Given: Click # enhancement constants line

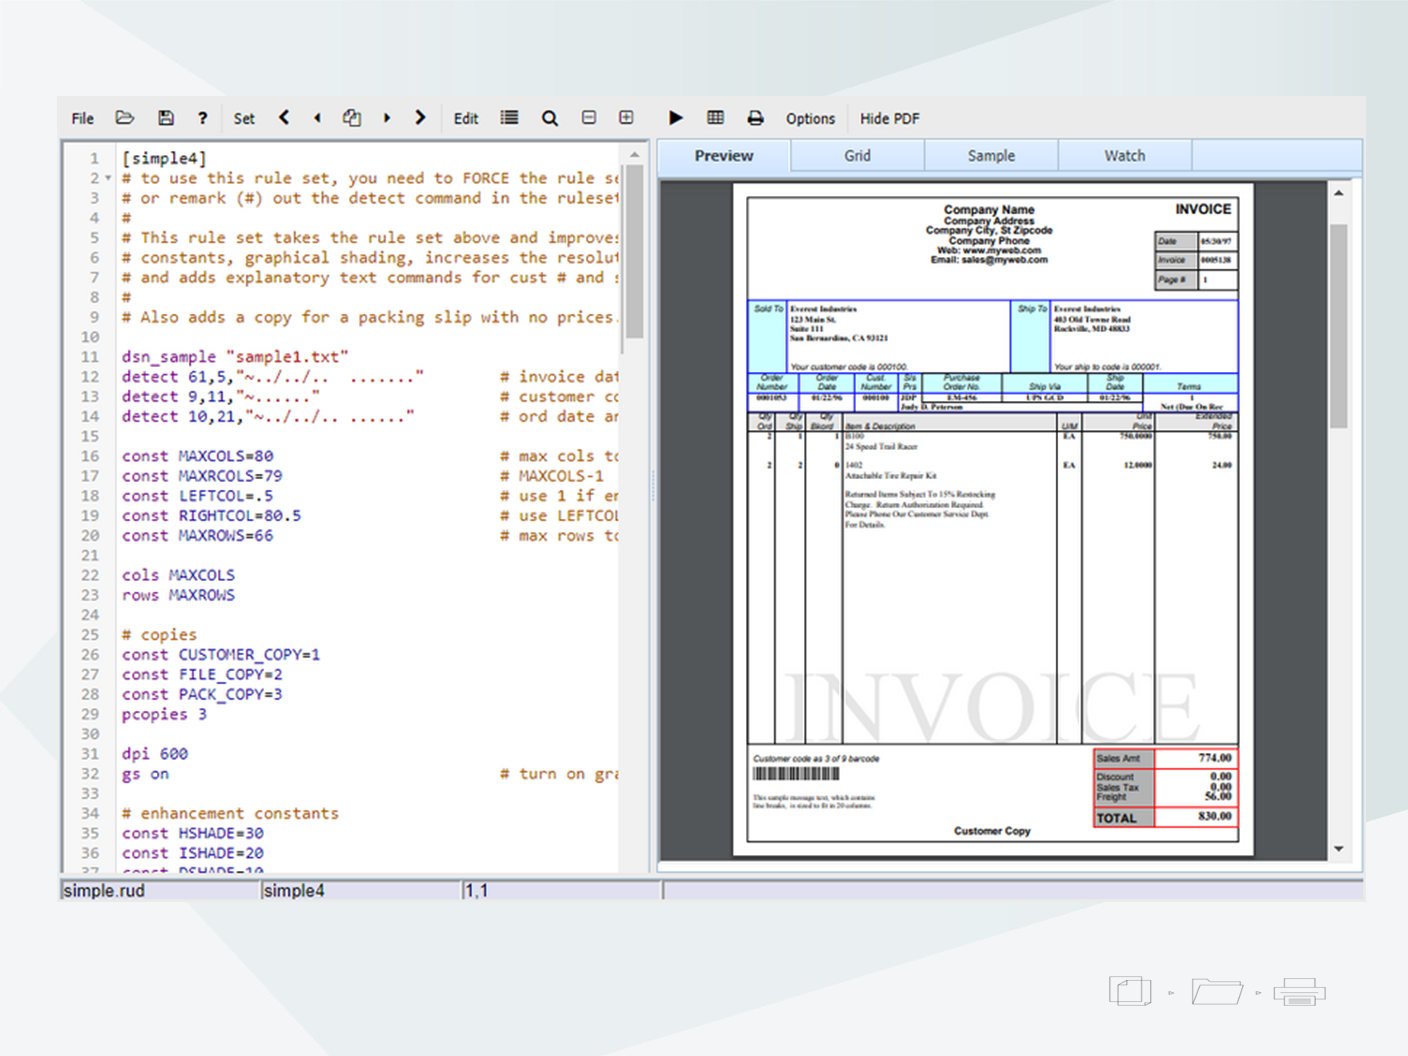Looking at the screenshot, I should [230, 814].
